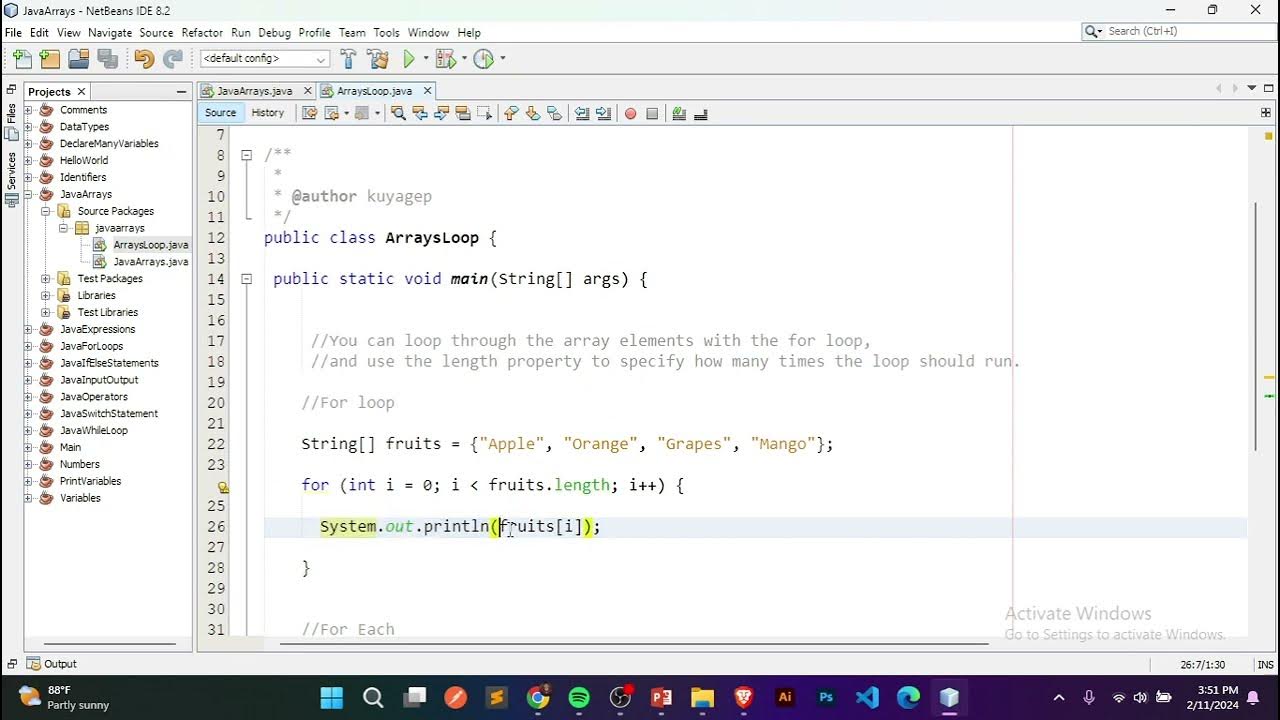The image size is (1280, 720).
Task: Click the Toggle Bookmark icon
Action: tap(554, 113)
